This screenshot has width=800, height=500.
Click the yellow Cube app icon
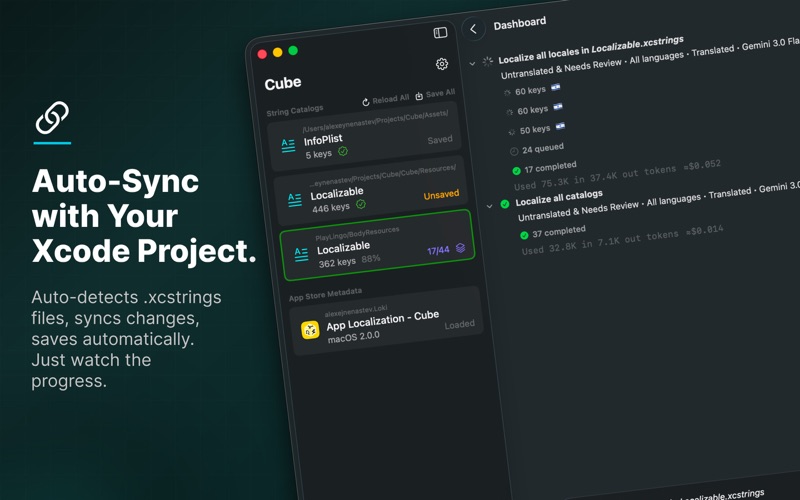tap(310, 330)
